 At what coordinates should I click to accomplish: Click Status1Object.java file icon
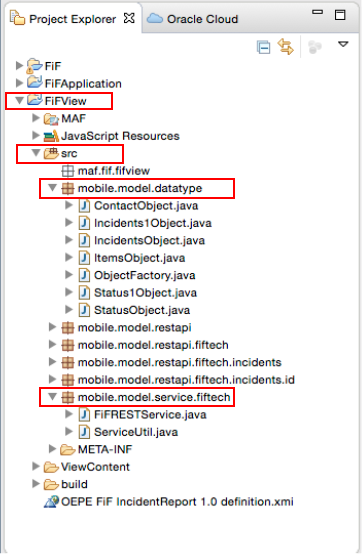[x=84, y=293]
